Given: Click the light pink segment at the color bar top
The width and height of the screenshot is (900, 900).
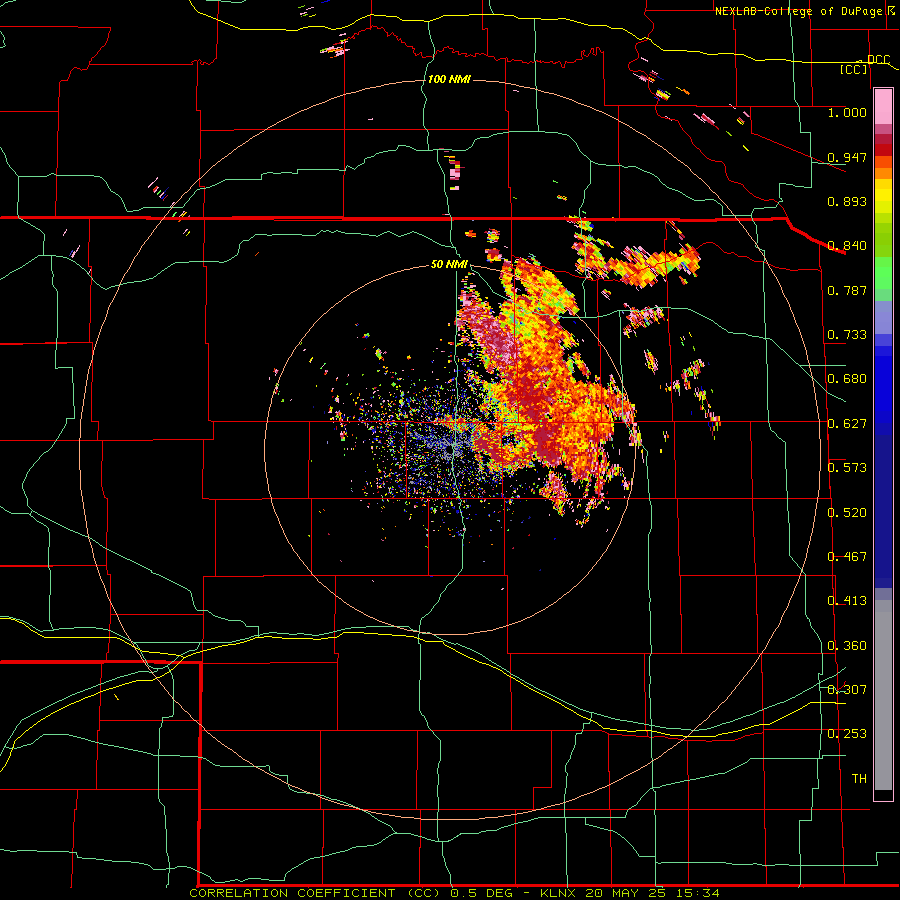Looking at the screenshot, I should [x=883, y=107].
